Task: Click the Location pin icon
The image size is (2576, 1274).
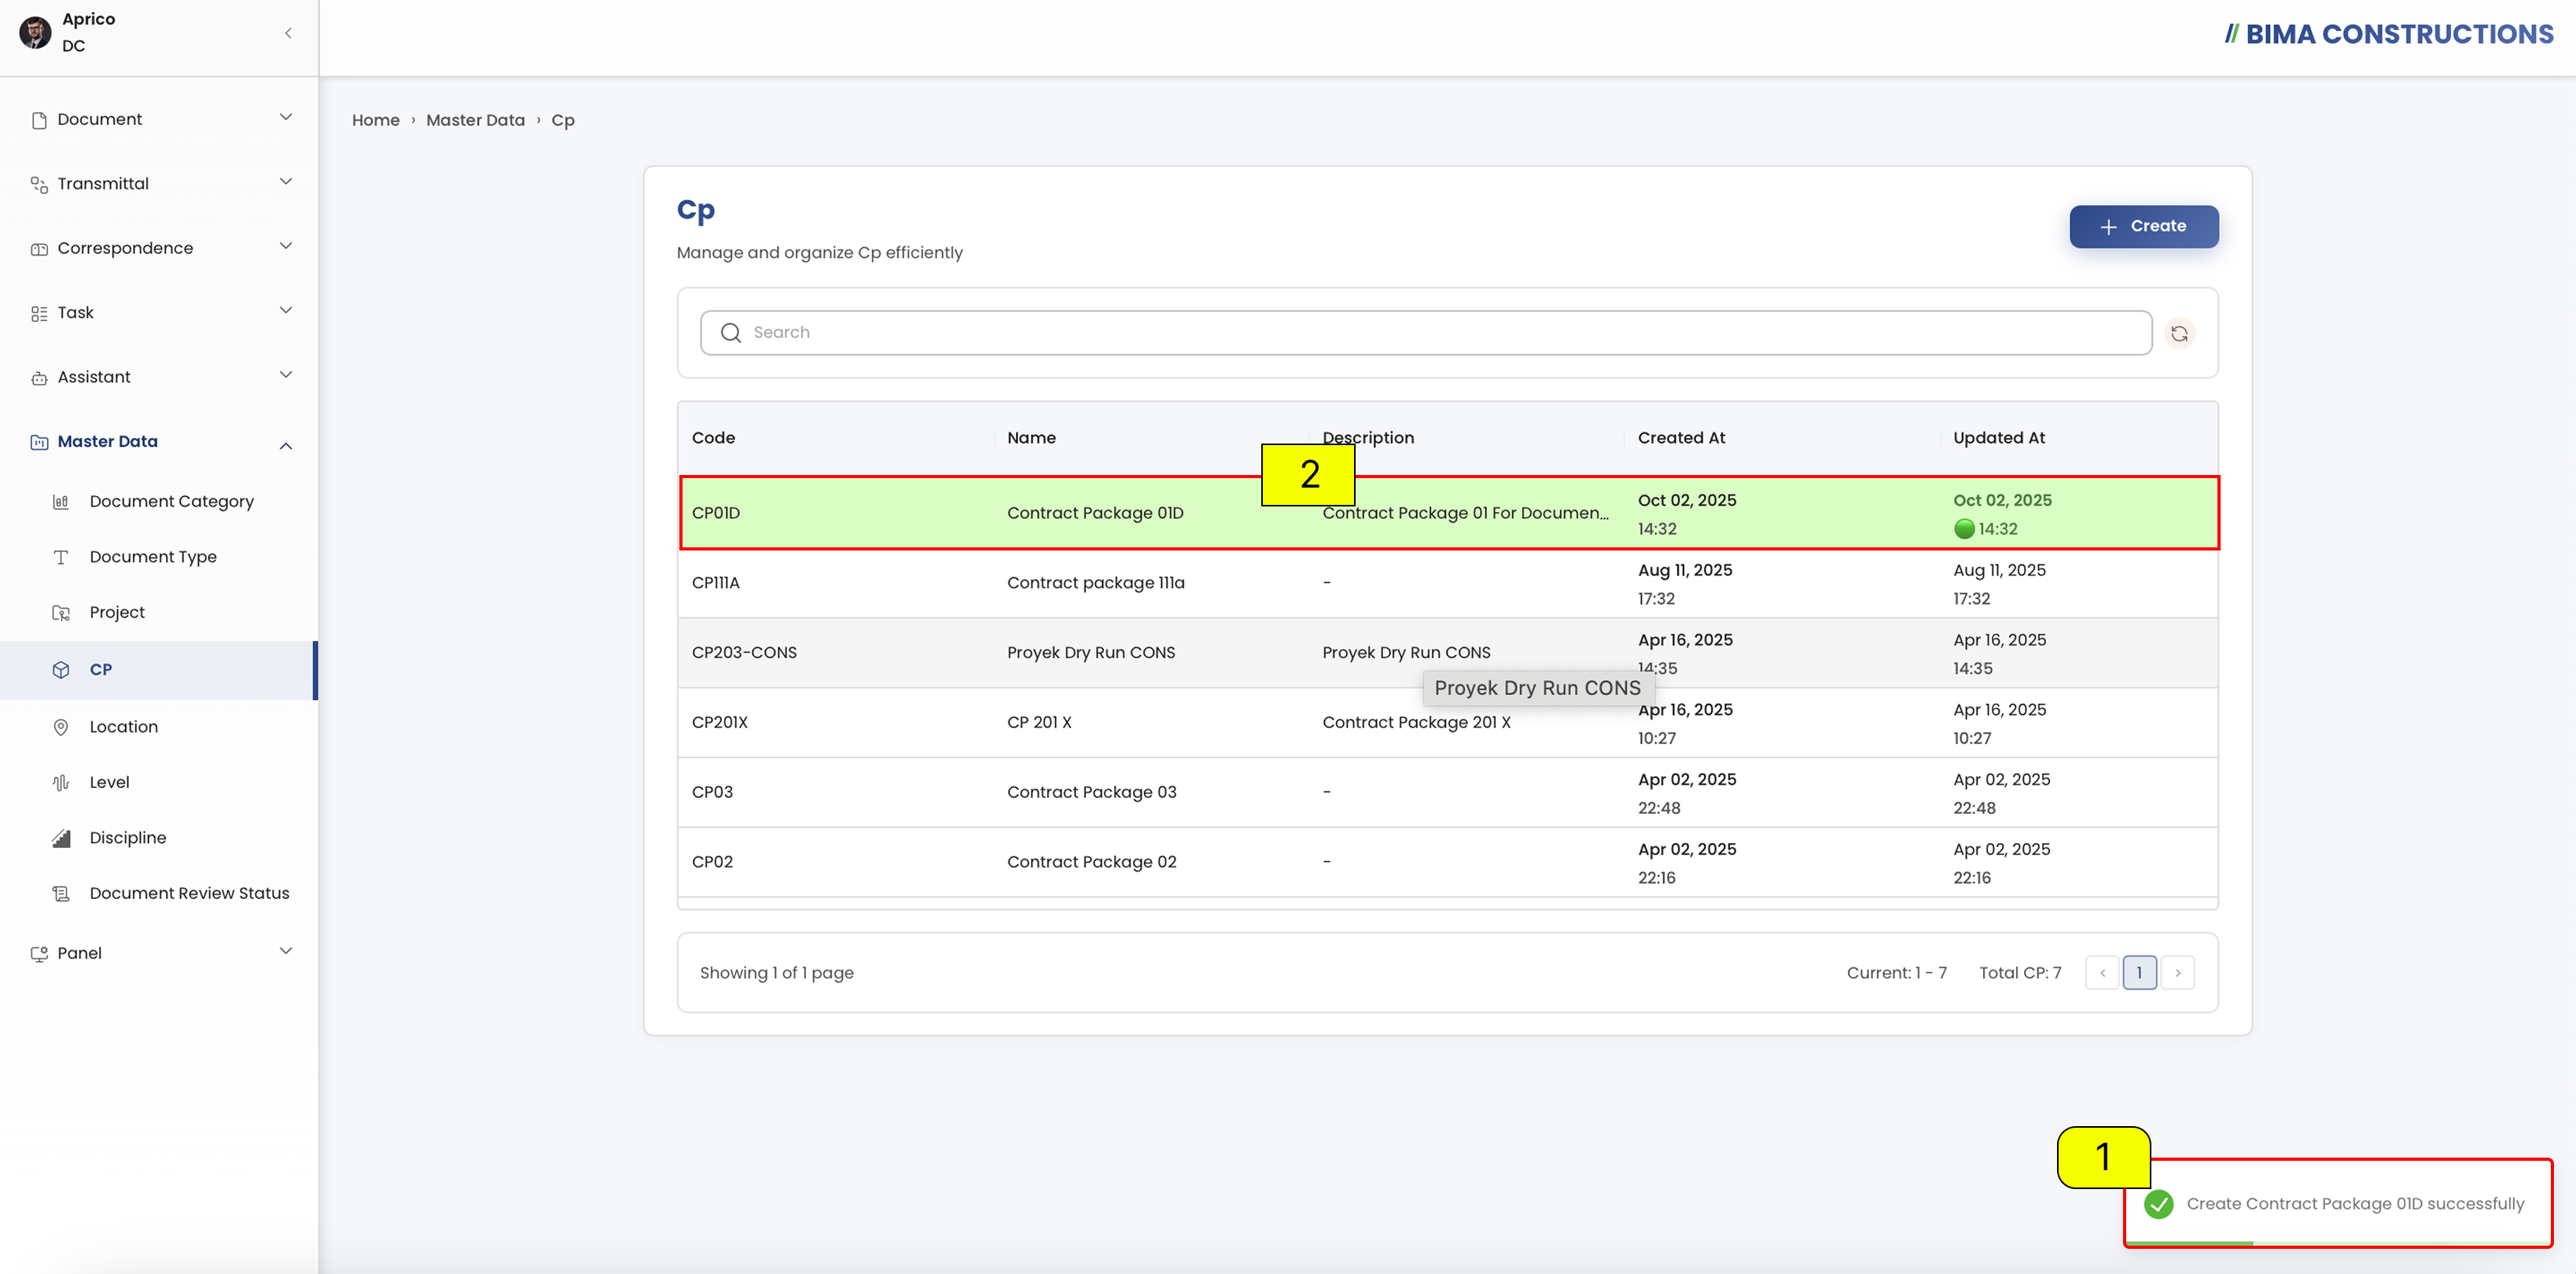Action: click(61, 727)
